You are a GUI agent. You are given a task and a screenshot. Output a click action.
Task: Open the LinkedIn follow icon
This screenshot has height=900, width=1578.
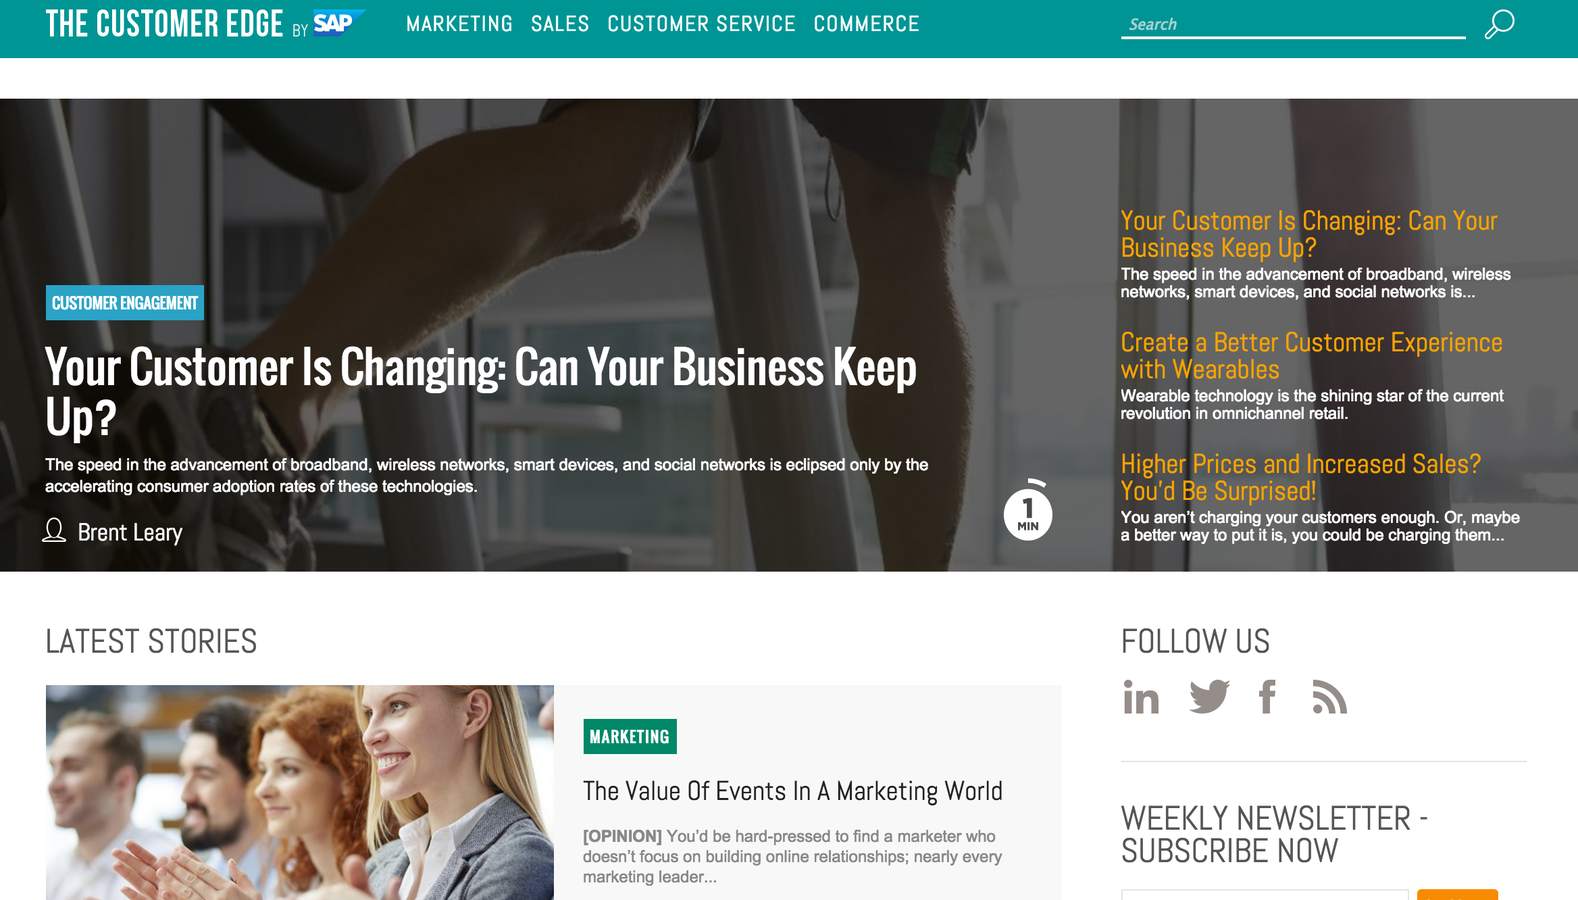(1141, 697)
